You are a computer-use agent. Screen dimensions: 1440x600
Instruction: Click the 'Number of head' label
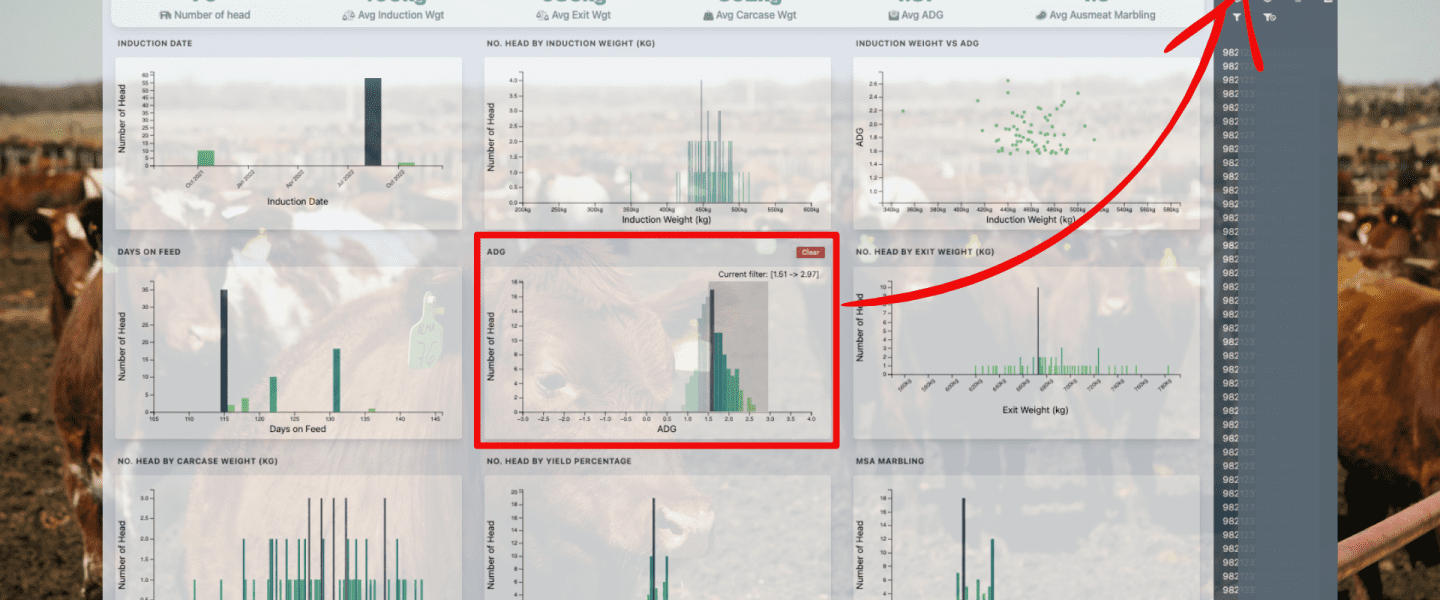[213, 15]
